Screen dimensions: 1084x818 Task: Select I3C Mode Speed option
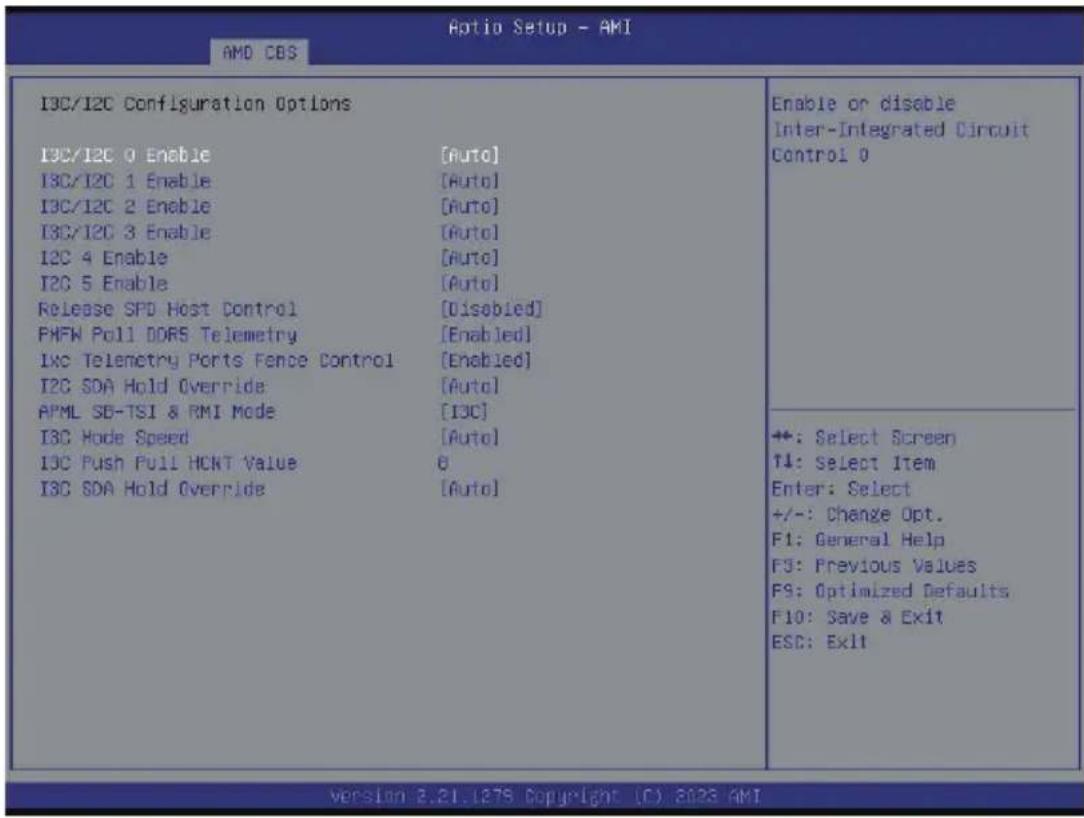pyautogui.click(x=114, y=438)
